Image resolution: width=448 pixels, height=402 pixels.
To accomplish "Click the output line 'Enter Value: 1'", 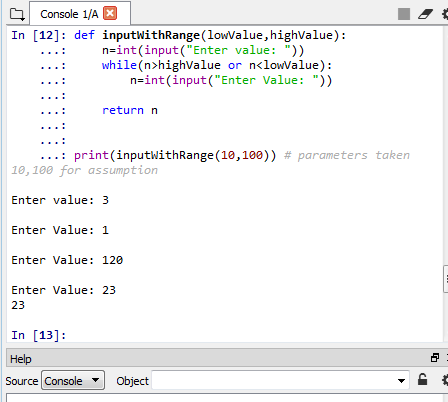I will (x=60, y=230).
